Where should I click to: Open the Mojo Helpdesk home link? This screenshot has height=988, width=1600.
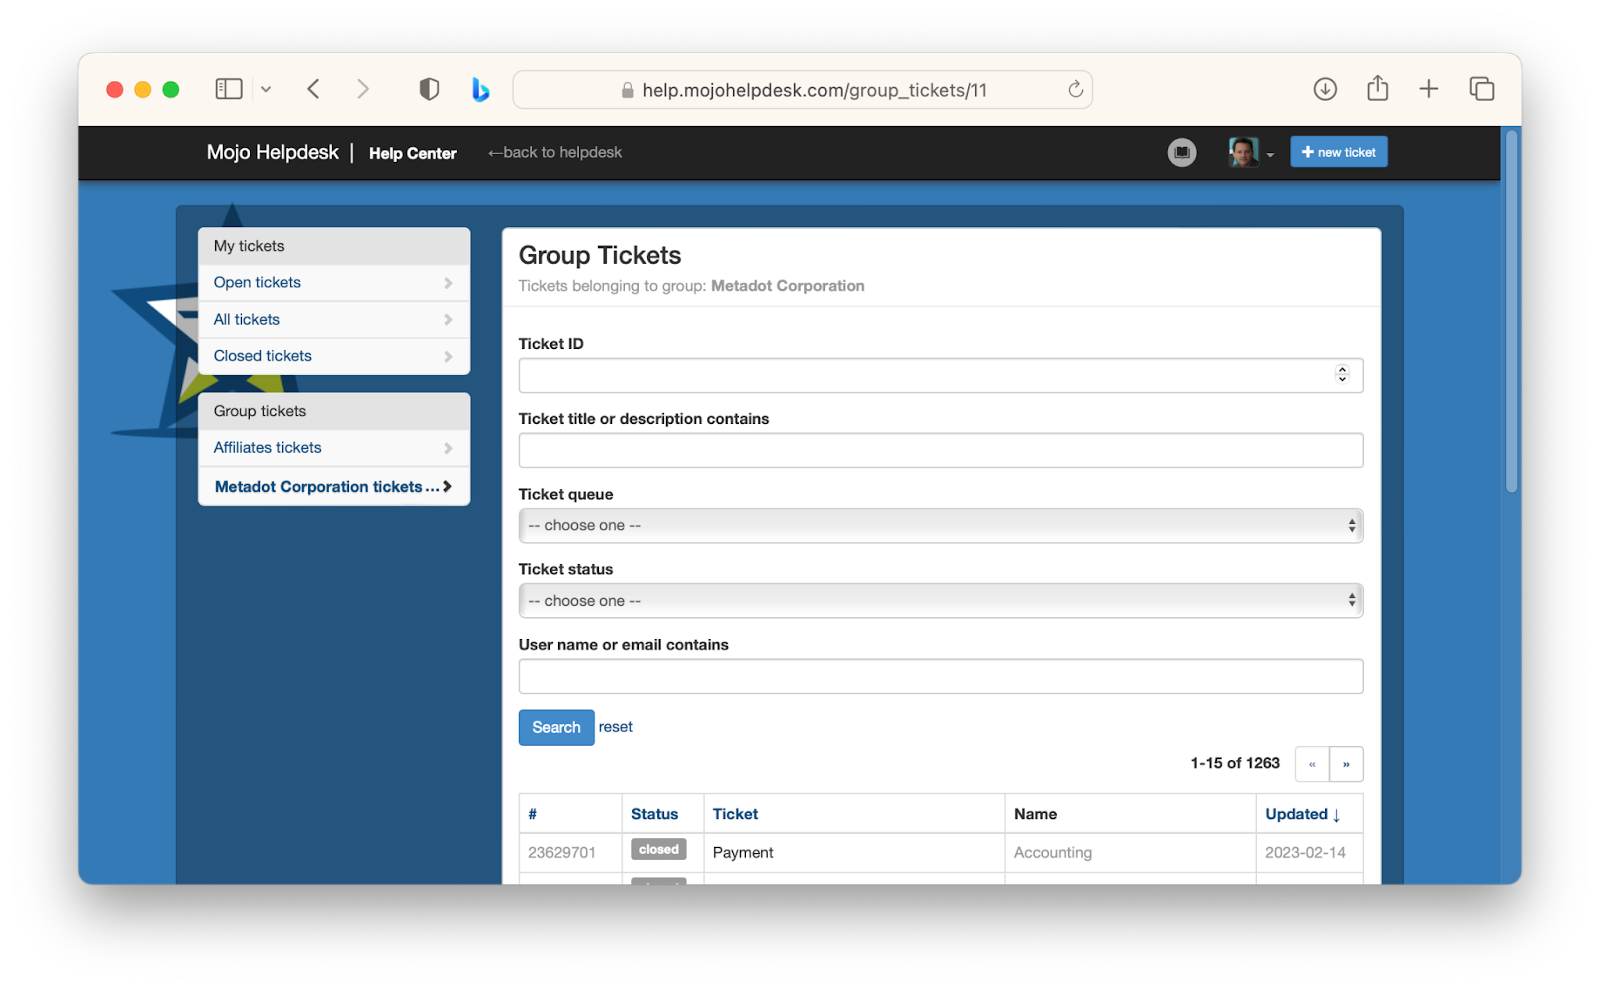(272, 152)
